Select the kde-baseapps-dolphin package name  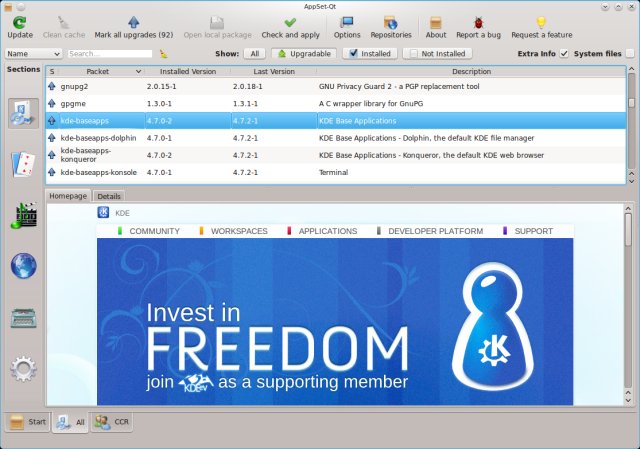(x=98, y=138)
